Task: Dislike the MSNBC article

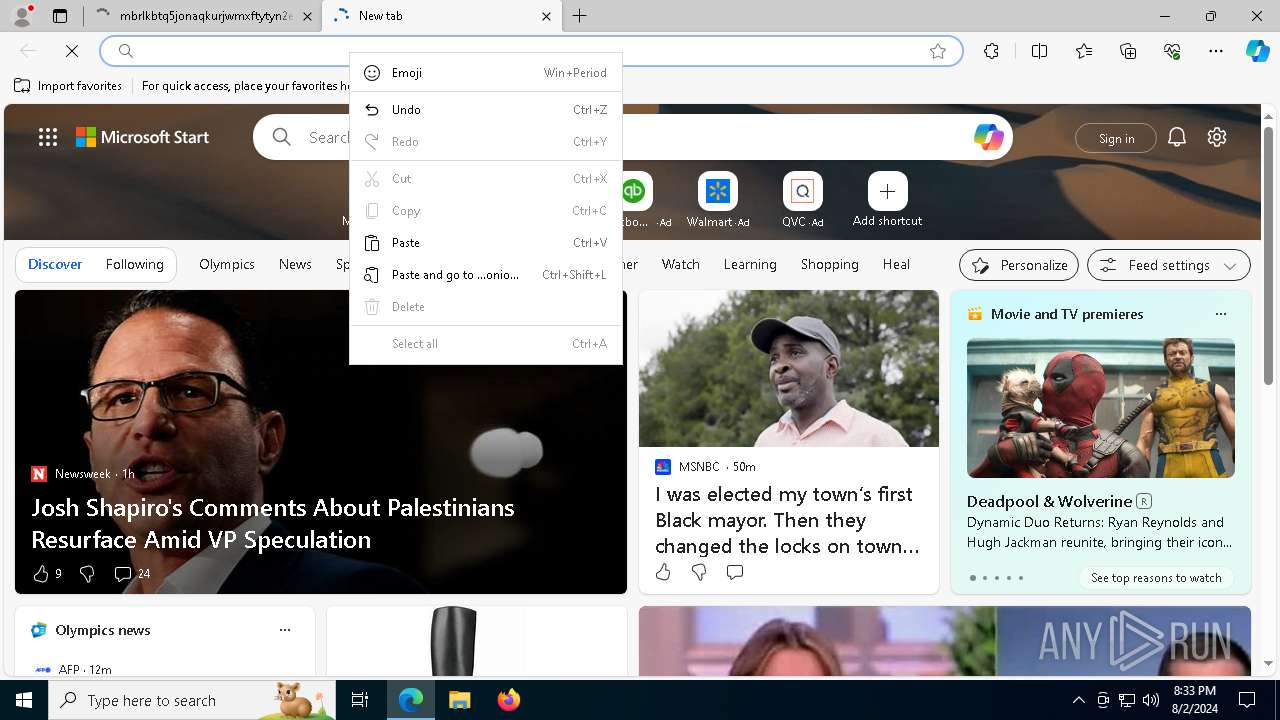Action: pyautogui.click(x=699, y=572)
